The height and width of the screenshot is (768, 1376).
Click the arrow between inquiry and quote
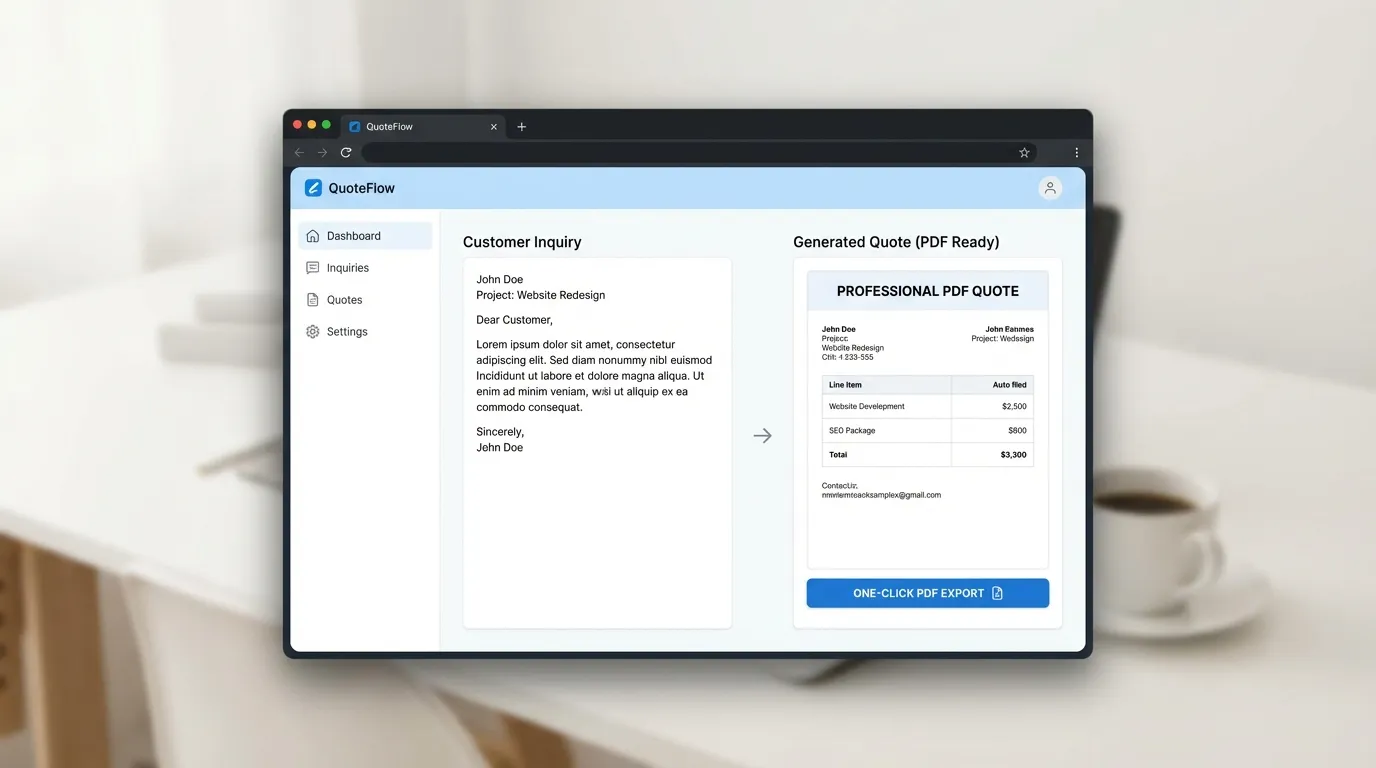pos(762,436)
